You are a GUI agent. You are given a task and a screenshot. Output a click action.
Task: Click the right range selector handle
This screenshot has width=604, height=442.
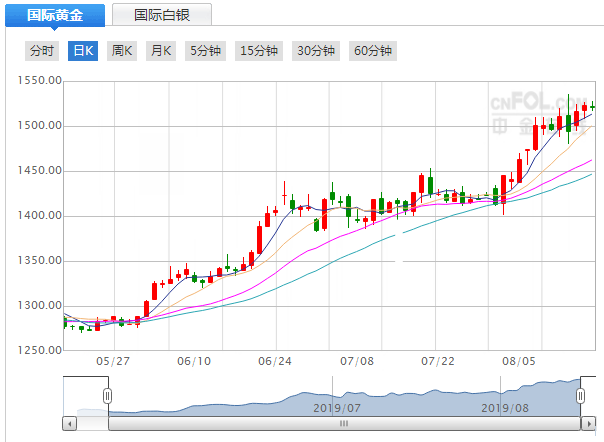(580, 396)
